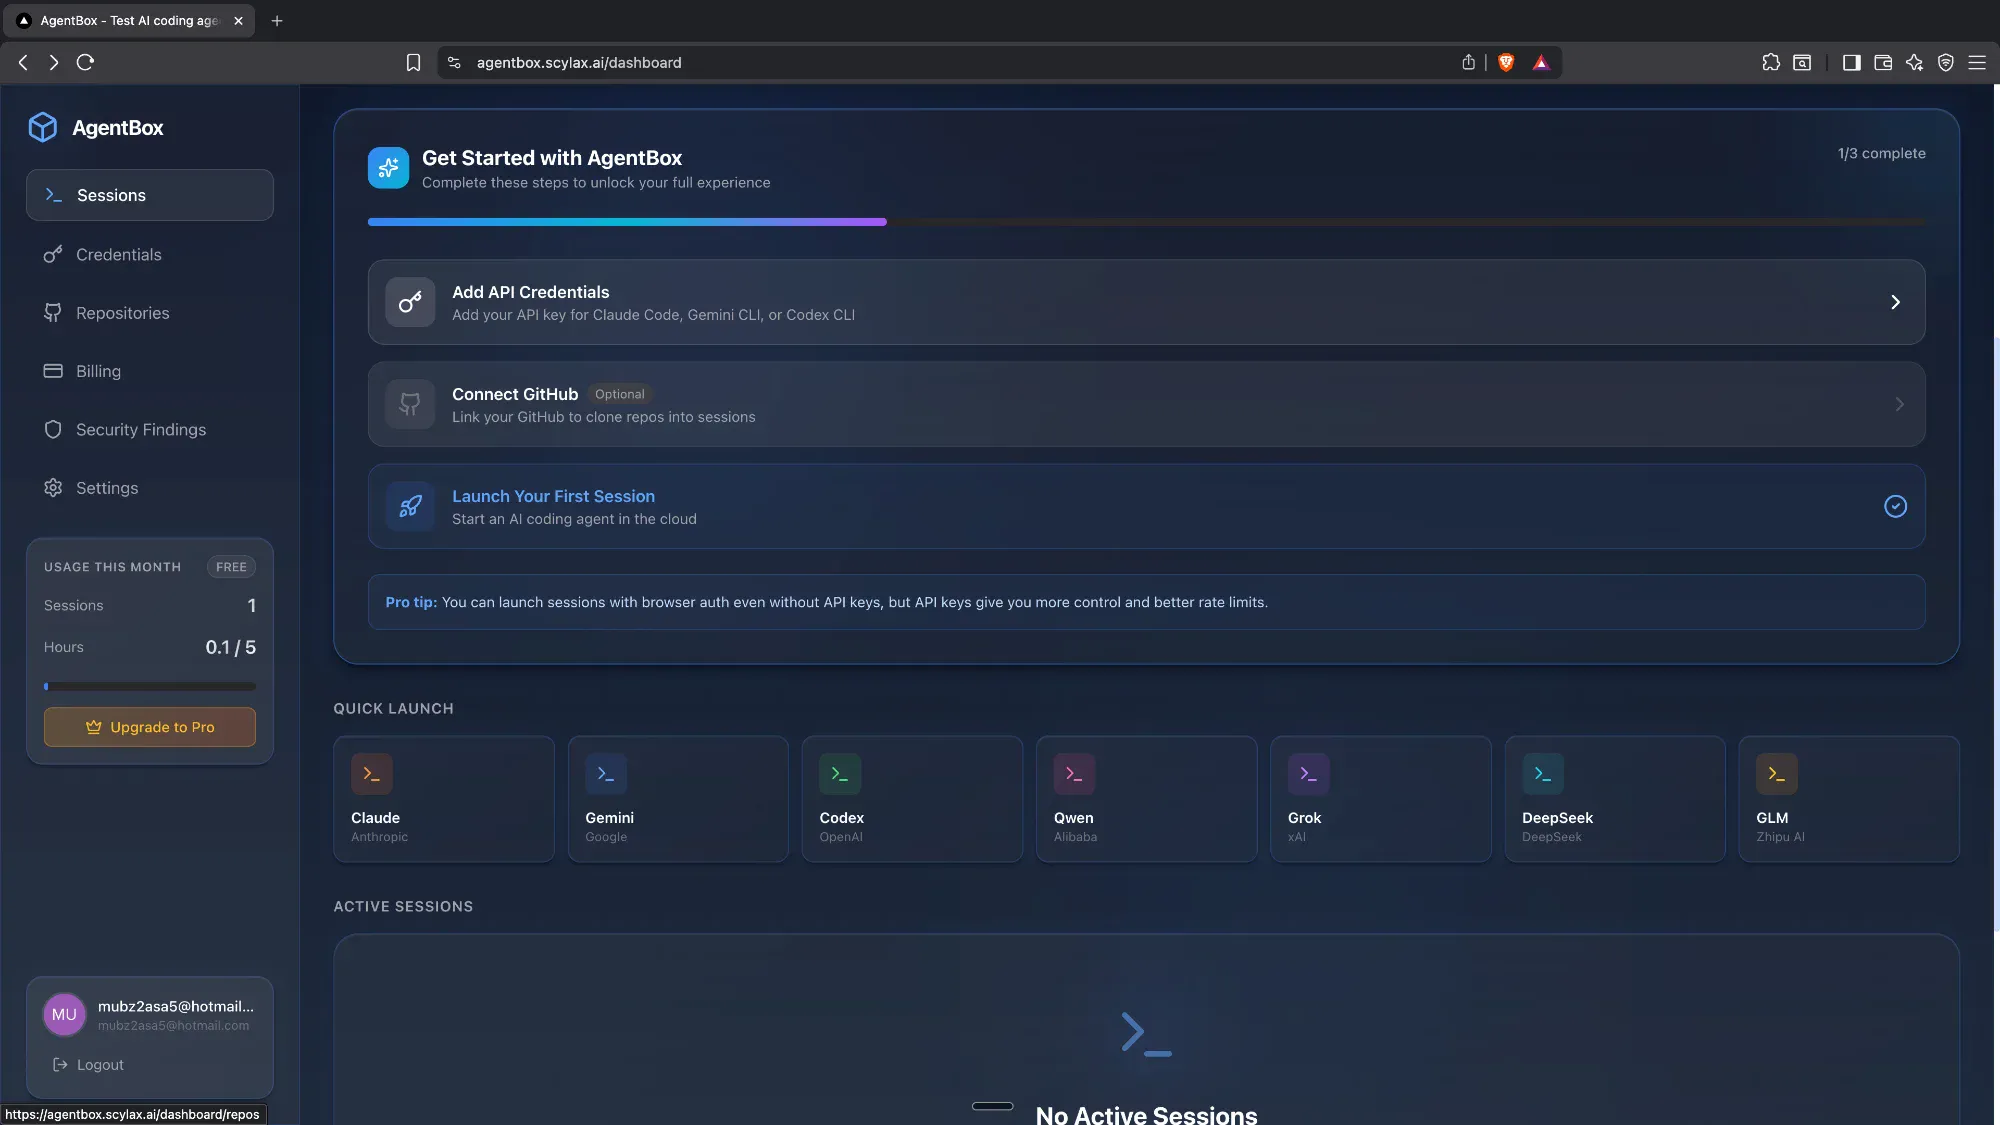The image size is (2000, 1125).
Task: Select the Claude Anthropic quick launch icon
Action: [x=371, y=773]
